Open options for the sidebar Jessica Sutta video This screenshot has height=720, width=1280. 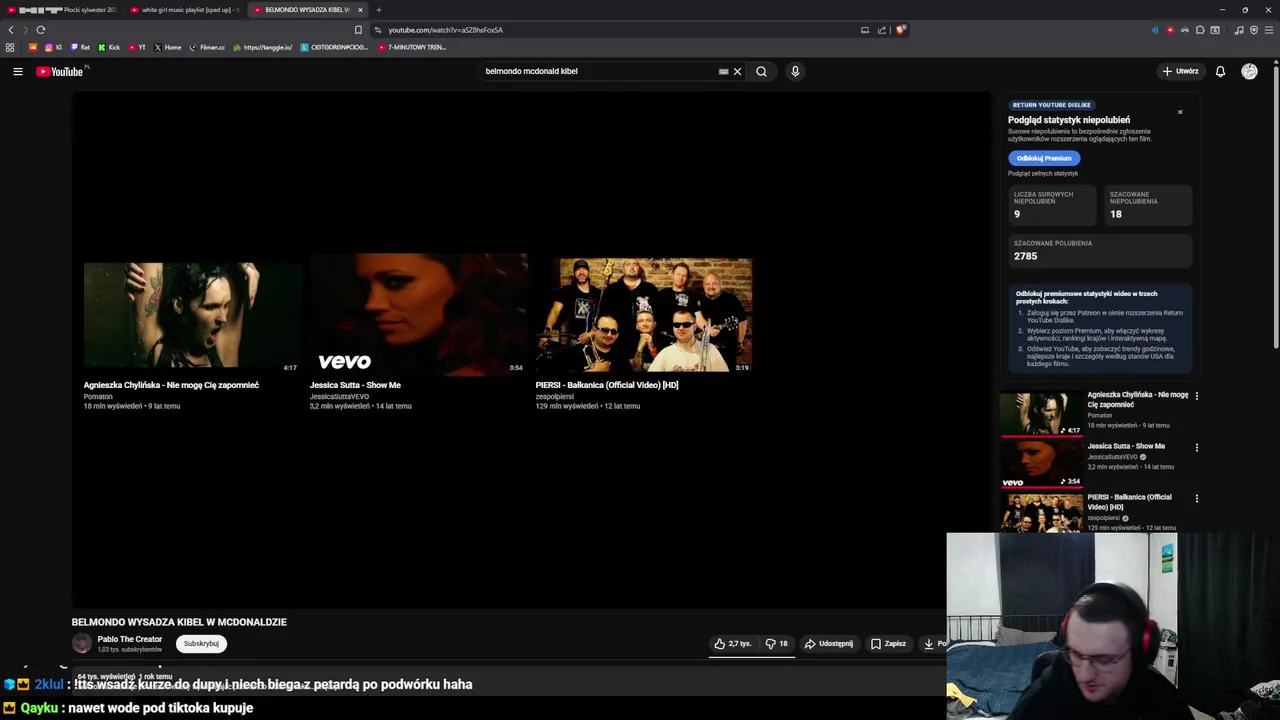pyautogui.click(x=1196, y=447)
